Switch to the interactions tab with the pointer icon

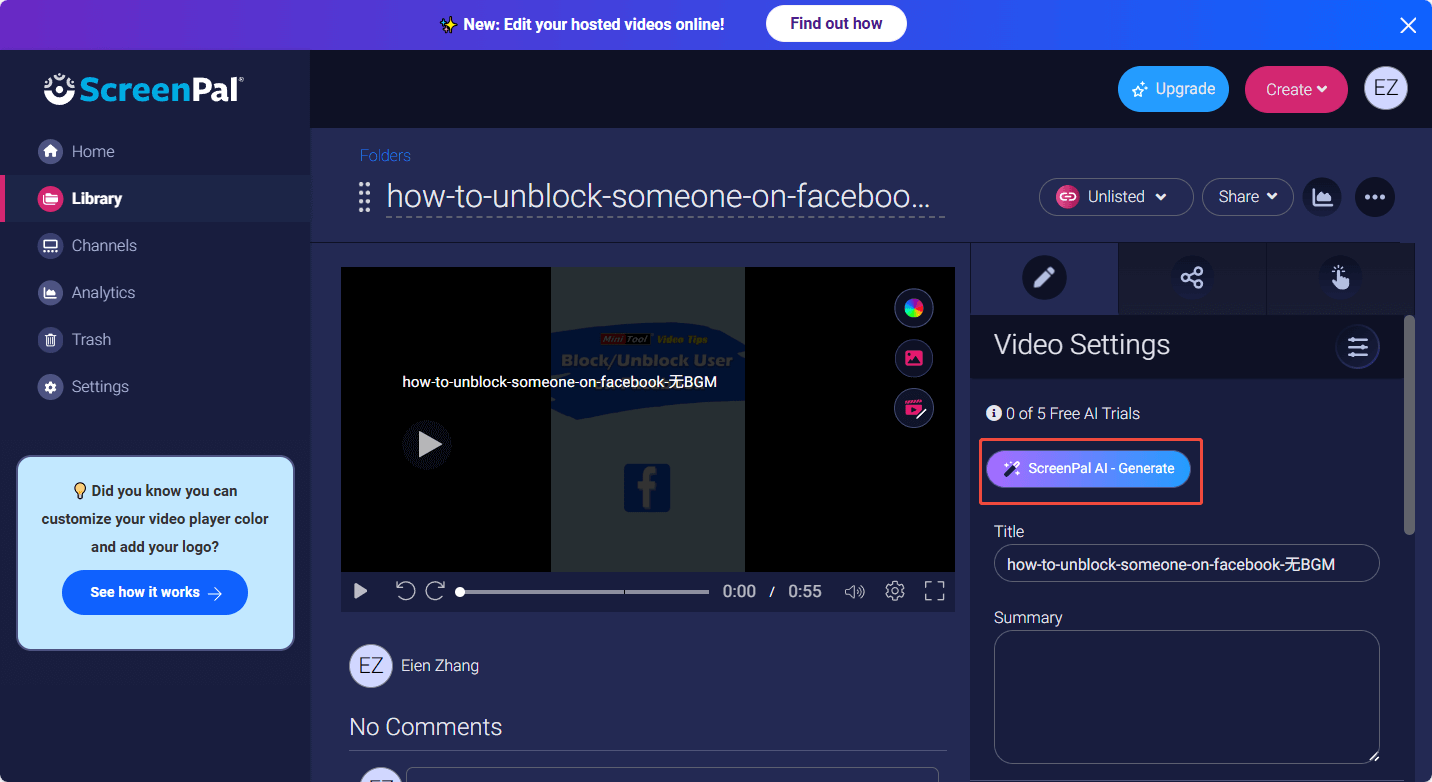[x=1340, y=278]
